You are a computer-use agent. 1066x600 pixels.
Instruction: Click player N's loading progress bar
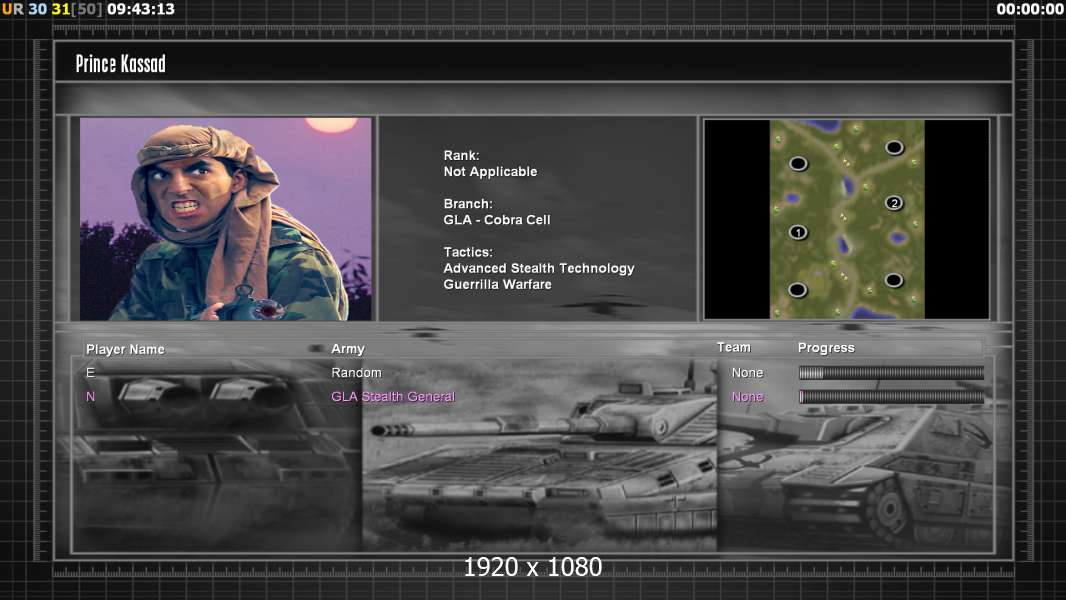[891, 397]
